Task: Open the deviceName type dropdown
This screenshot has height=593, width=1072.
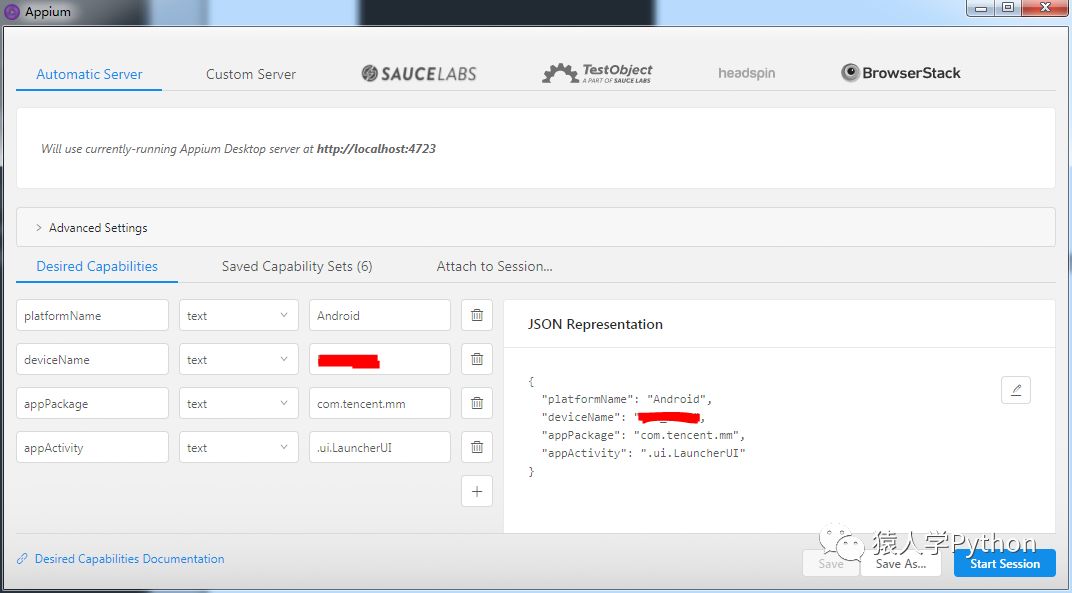Action: click(239, 359)
